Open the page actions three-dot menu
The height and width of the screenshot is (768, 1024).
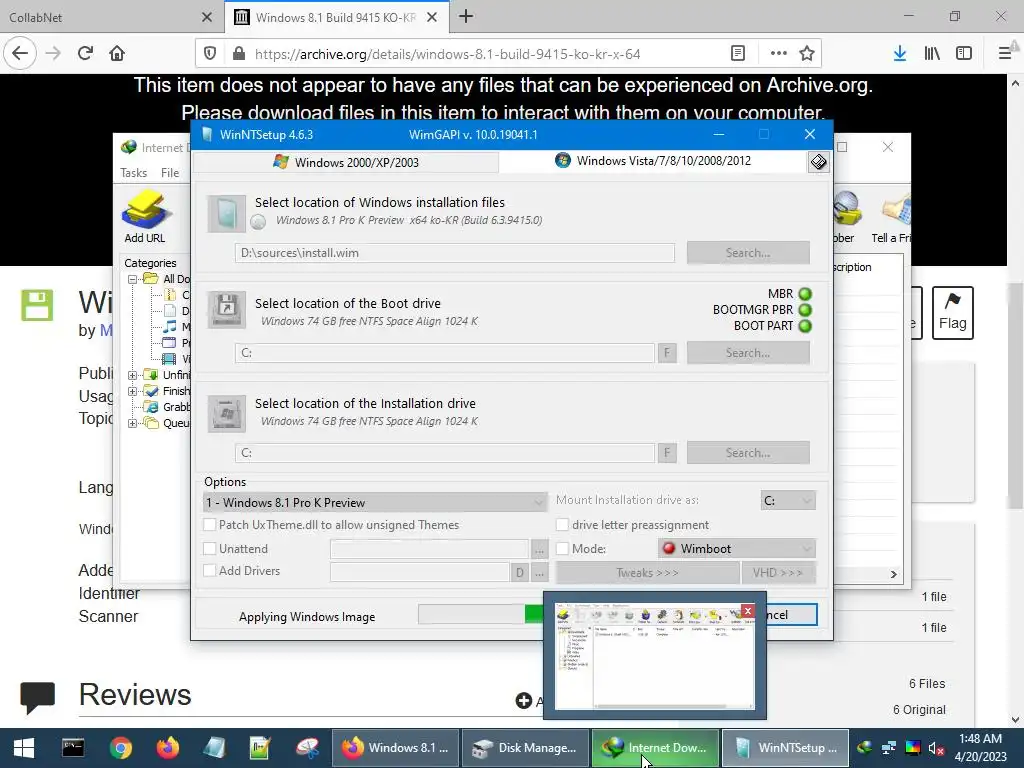click(778, 54)
